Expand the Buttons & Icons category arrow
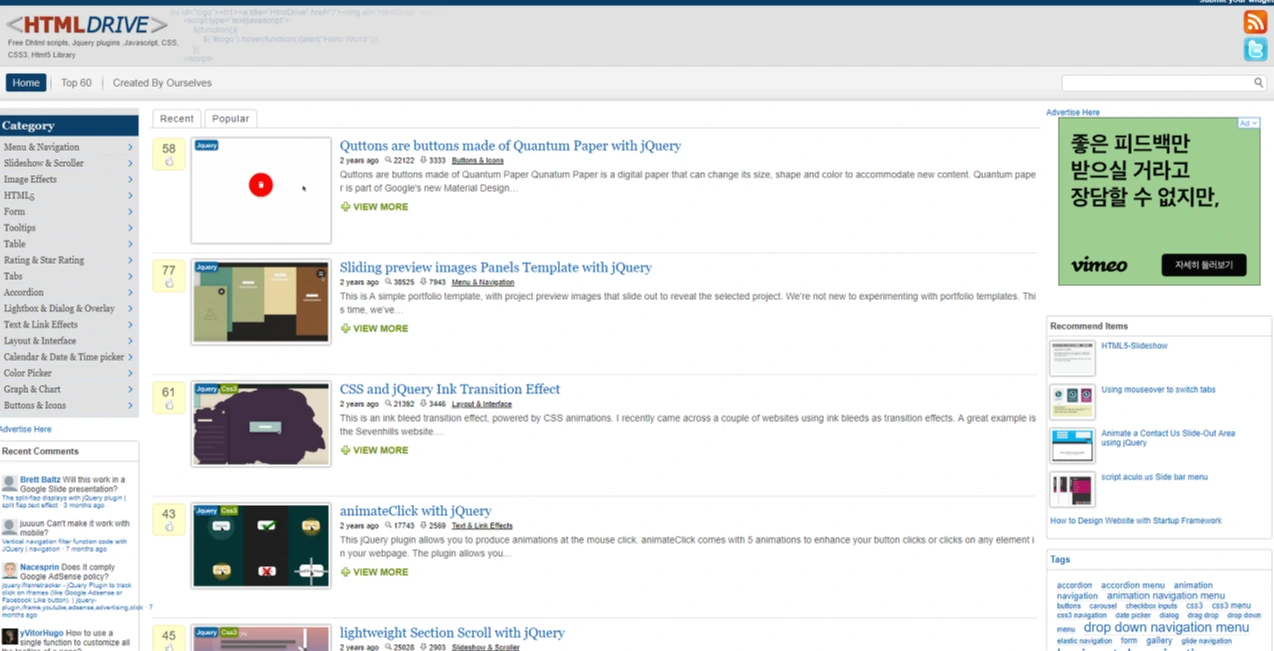The width and height of the screenshot is (1274, 651). [130, 405]
